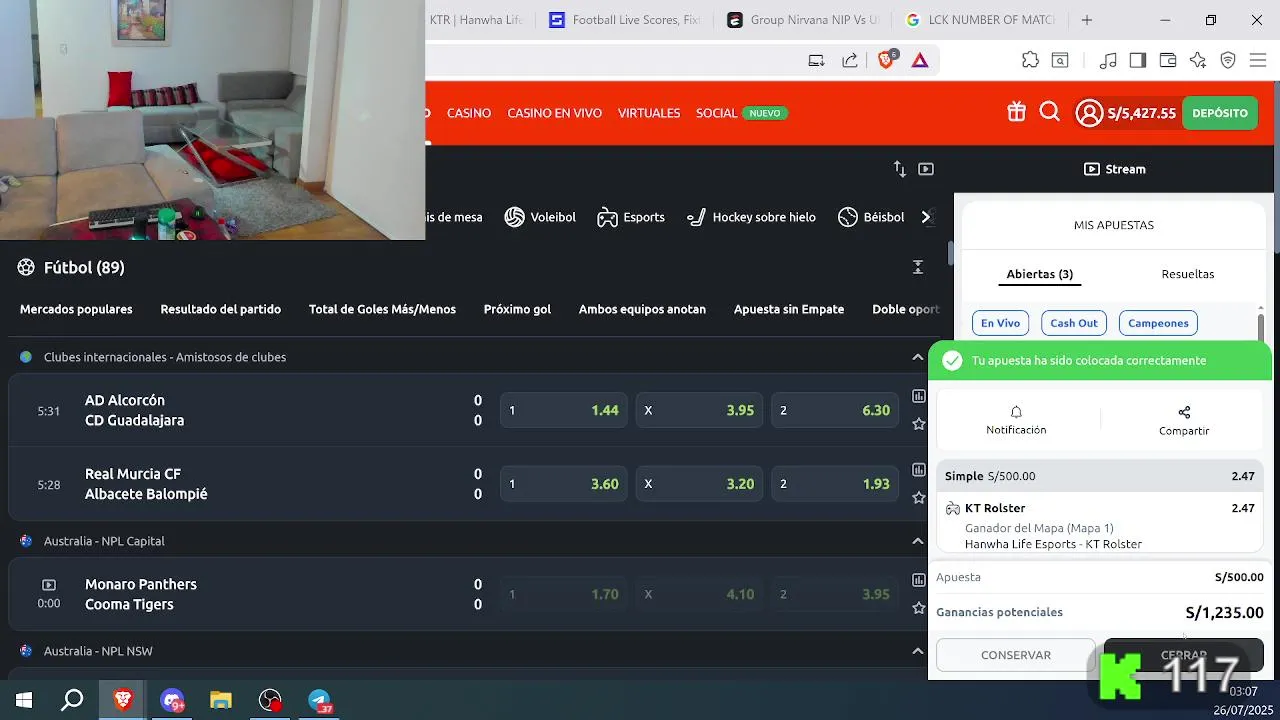Screen dimensions: 1280x720
Task: Click the Brave Shields lion icon
Action: click(886, 60)
